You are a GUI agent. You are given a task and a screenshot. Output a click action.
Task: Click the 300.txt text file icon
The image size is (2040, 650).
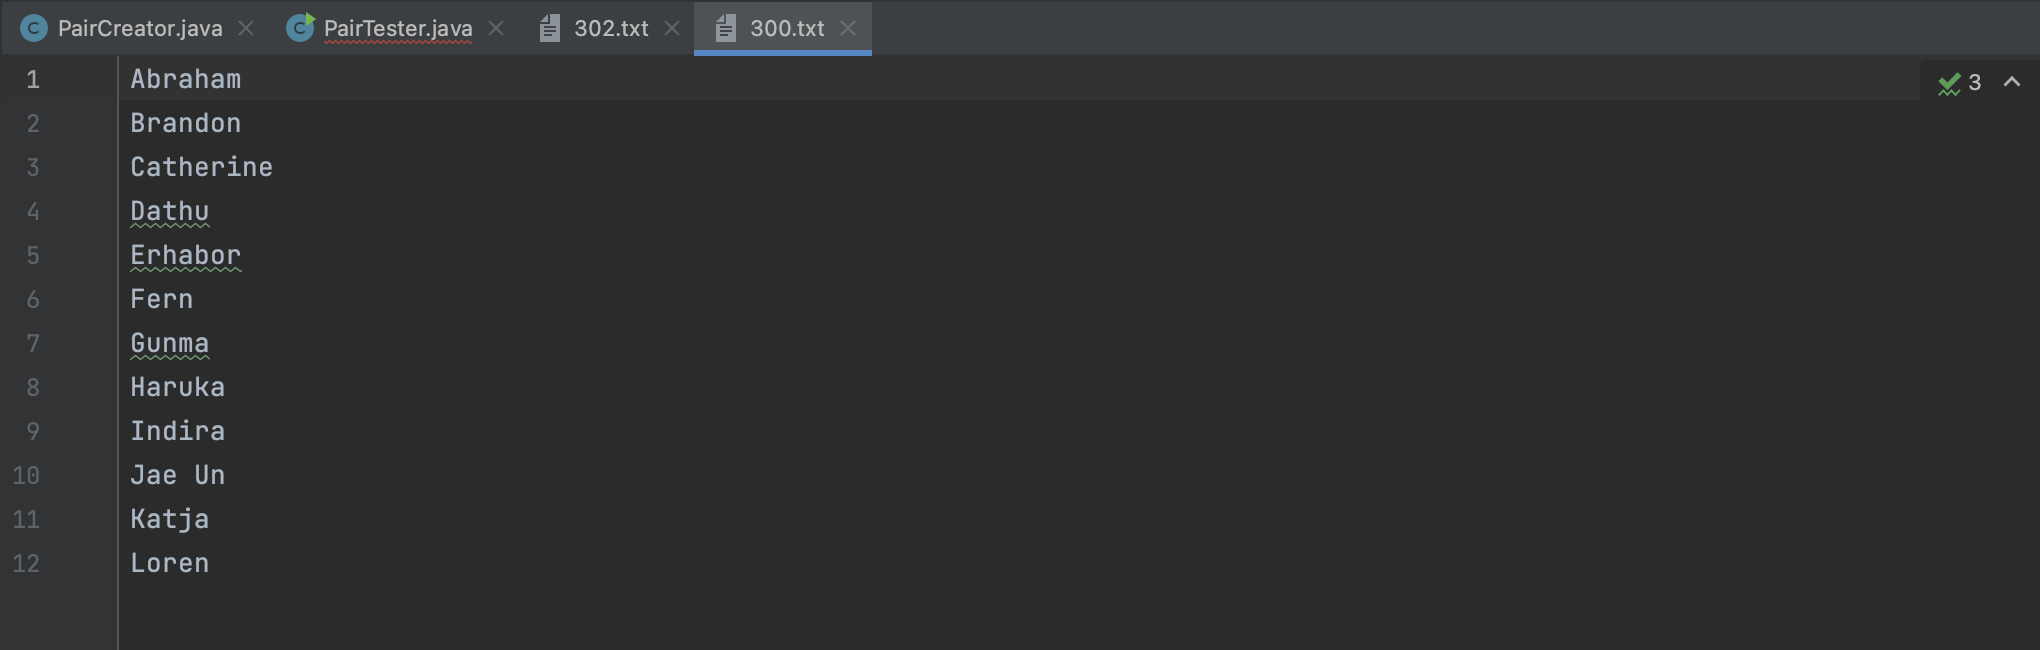[x=726, y=28]
